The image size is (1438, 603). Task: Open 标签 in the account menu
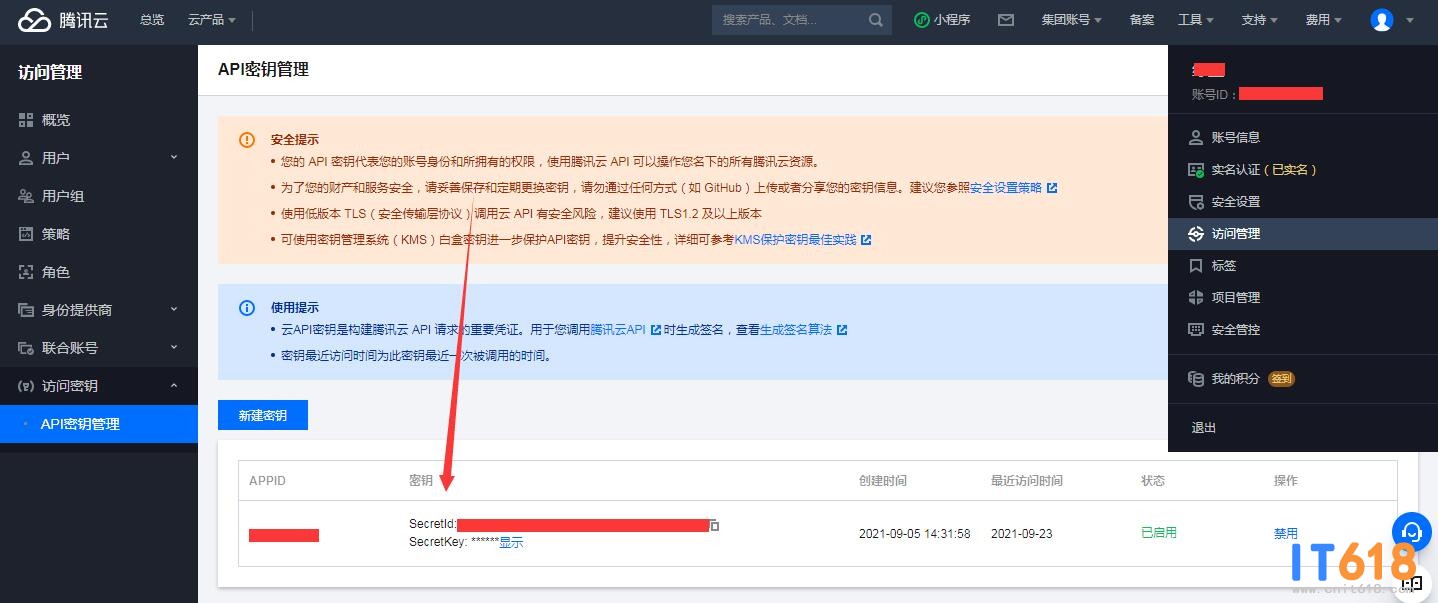point(1303,266)
